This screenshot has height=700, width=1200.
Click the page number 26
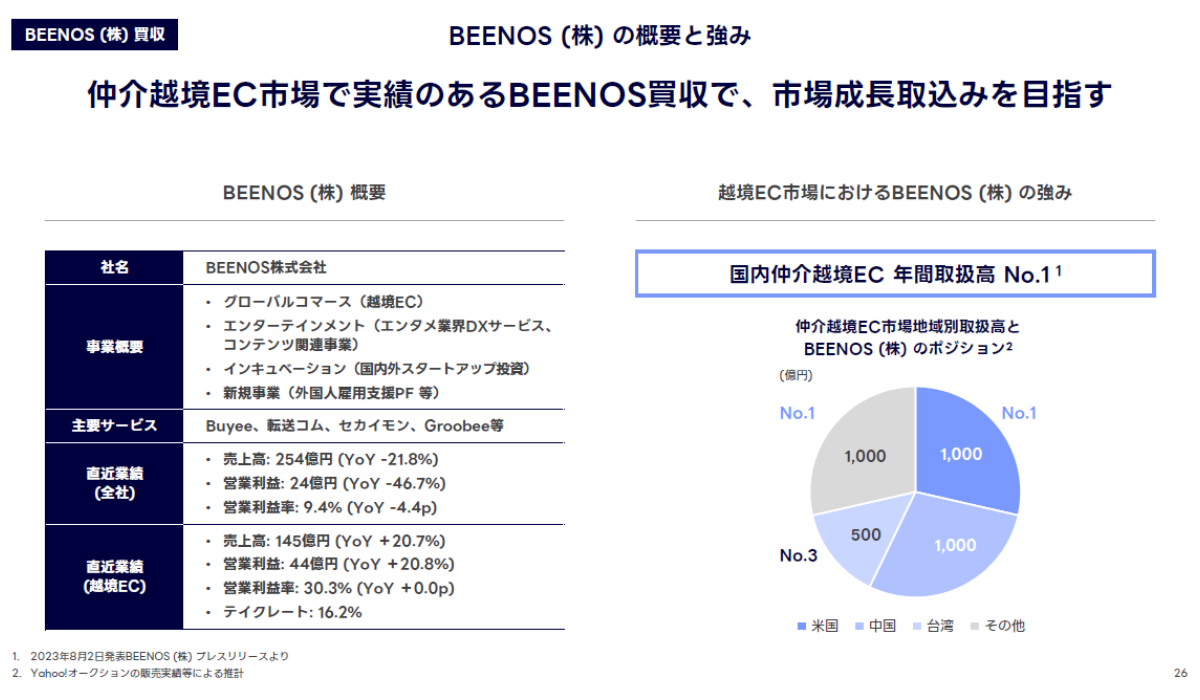pos(1180,673)
